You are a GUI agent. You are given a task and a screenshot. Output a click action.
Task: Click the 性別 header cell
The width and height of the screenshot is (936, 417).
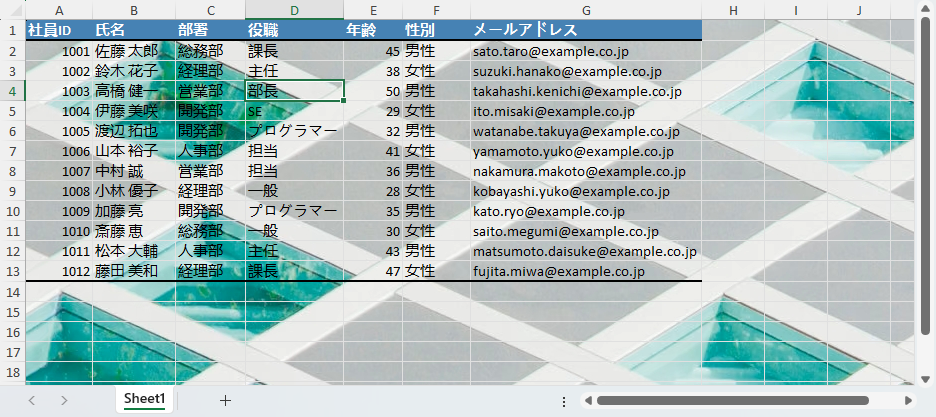436,30
